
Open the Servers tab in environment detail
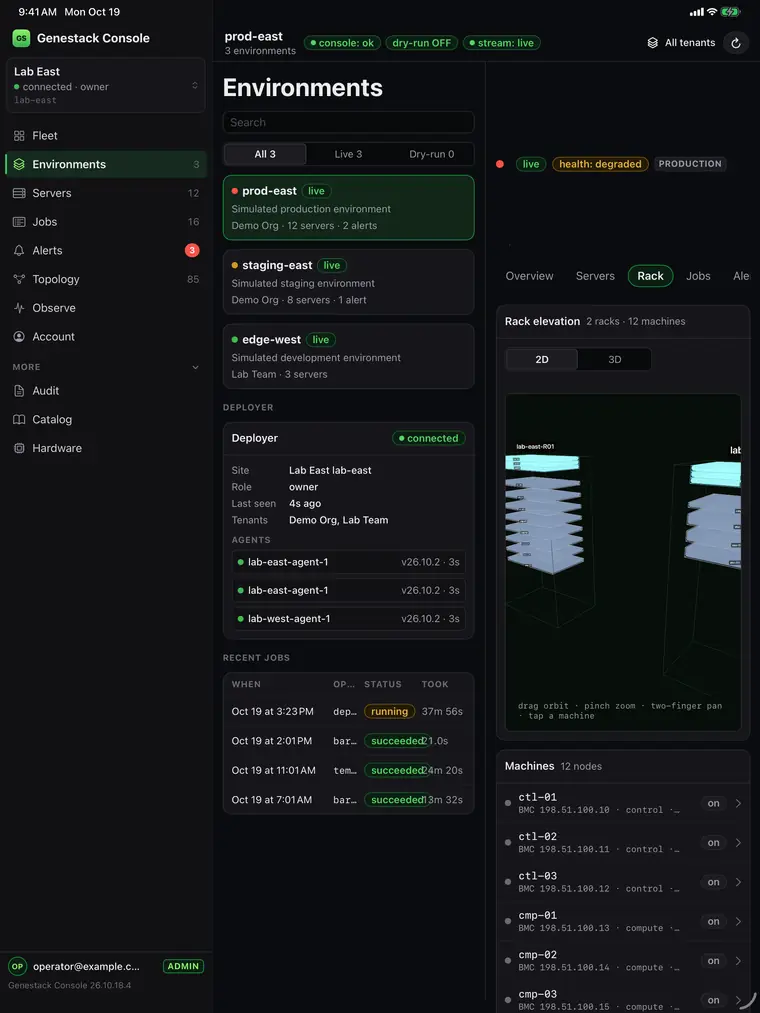coord(595,276)
